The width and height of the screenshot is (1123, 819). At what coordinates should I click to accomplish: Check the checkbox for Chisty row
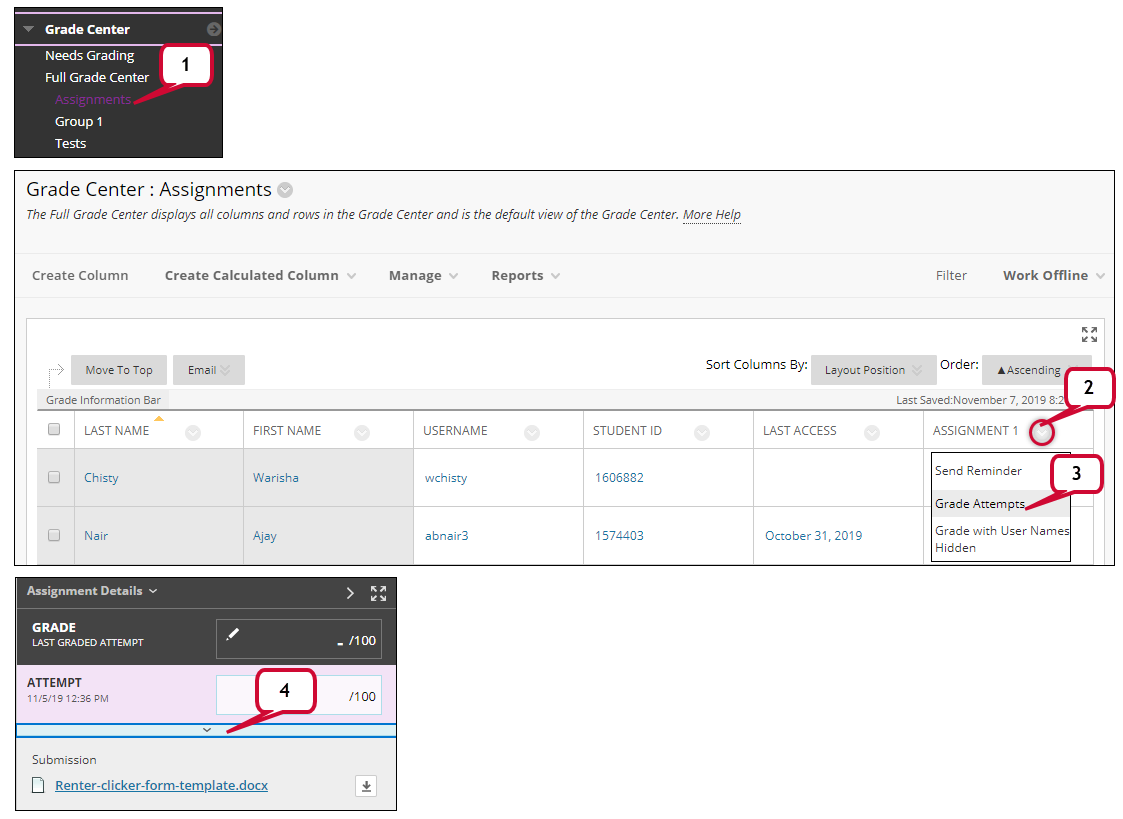(x=54, y=478)
